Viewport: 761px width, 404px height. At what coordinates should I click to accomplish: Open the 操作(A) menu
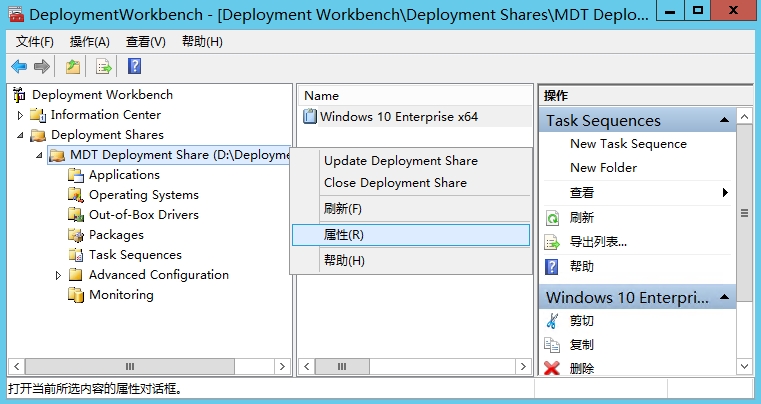(89, 42)
